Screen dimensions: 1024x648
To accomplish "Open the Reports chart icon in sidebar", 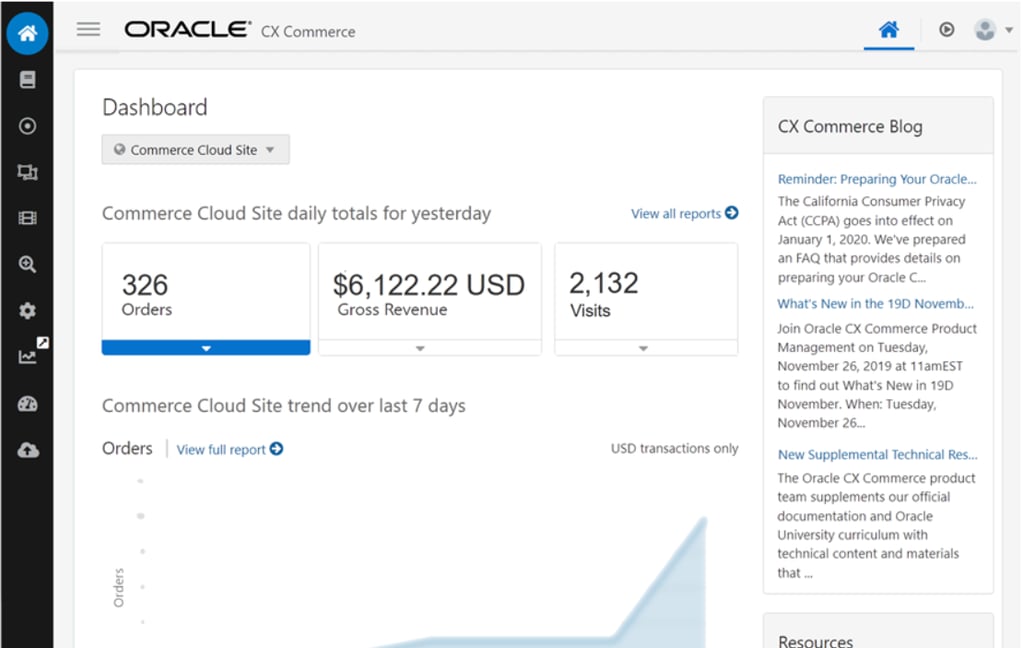I will tap(27, 356).
